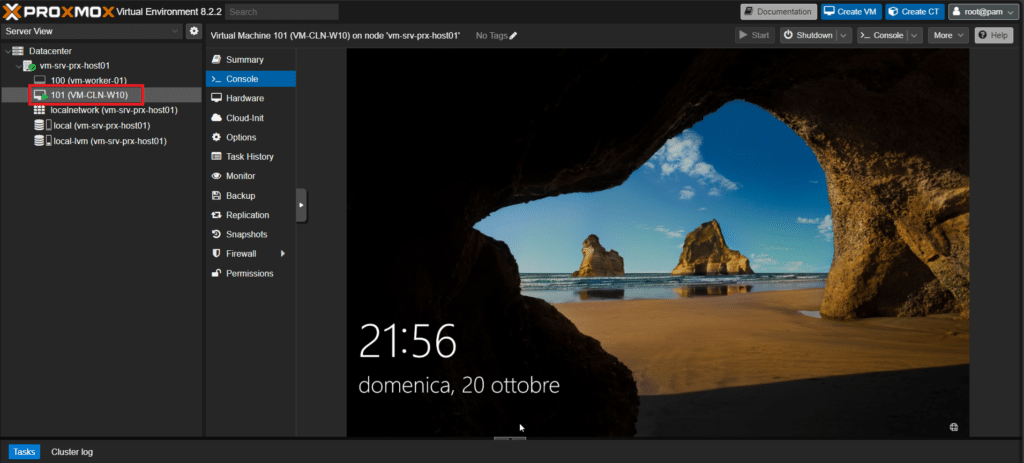The width and height of the screenshot is (1024, 463).
Task: Click the Firewall shield icon
Action: point(216,253)
